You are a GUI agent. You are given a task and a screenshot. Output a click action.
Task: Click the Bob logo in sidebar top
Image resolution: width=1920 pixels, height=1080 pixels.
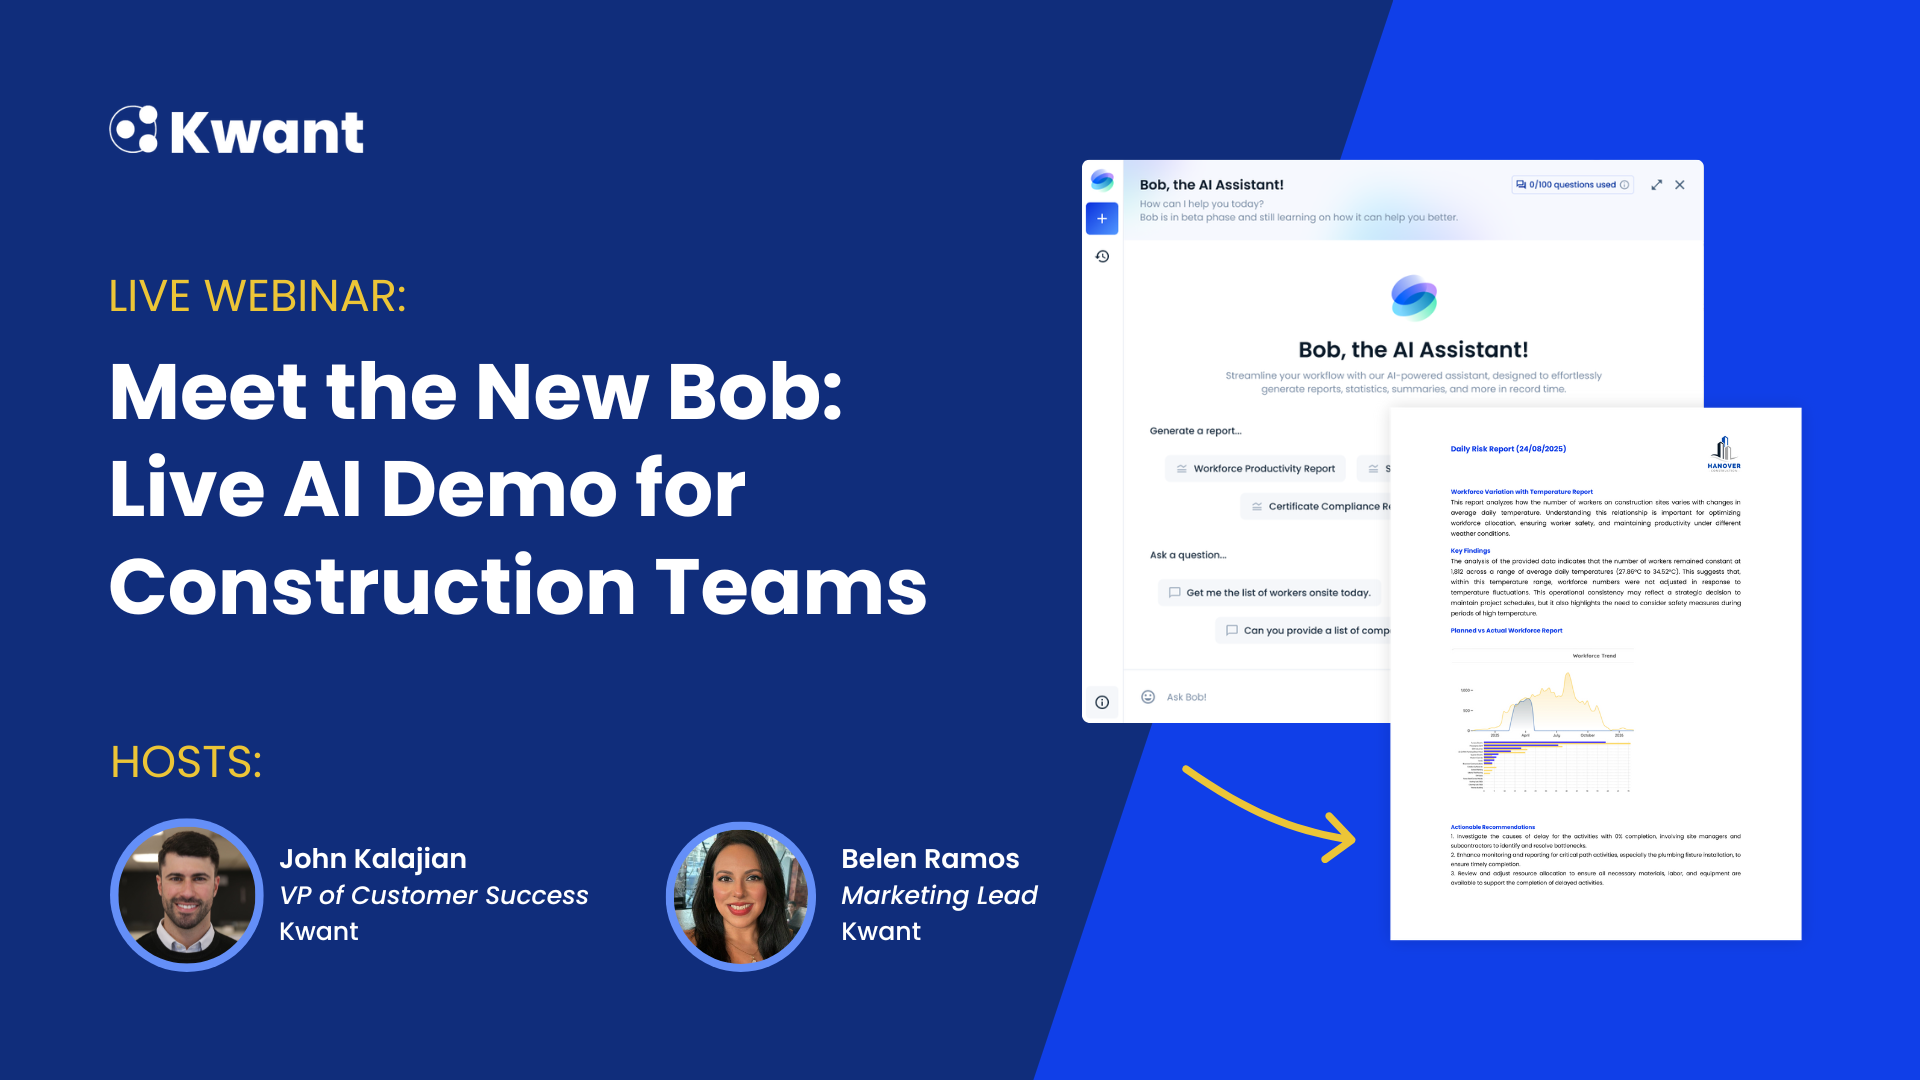point(1102,180)
